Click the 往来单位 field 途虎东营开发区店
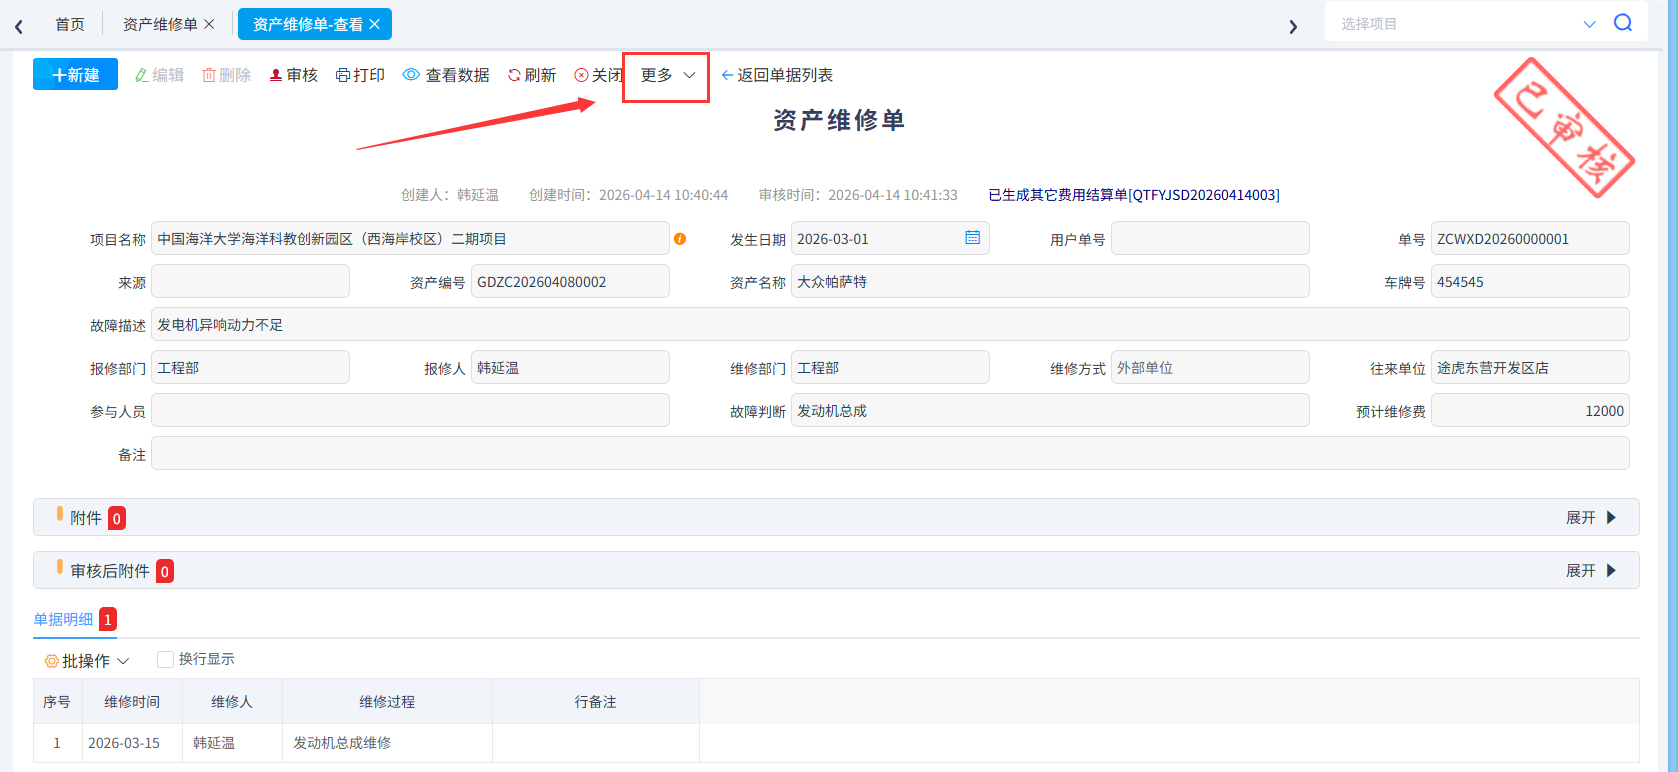Image resolution: width=1678 pixels, height=772 pixels. (x=1530, y=368)
